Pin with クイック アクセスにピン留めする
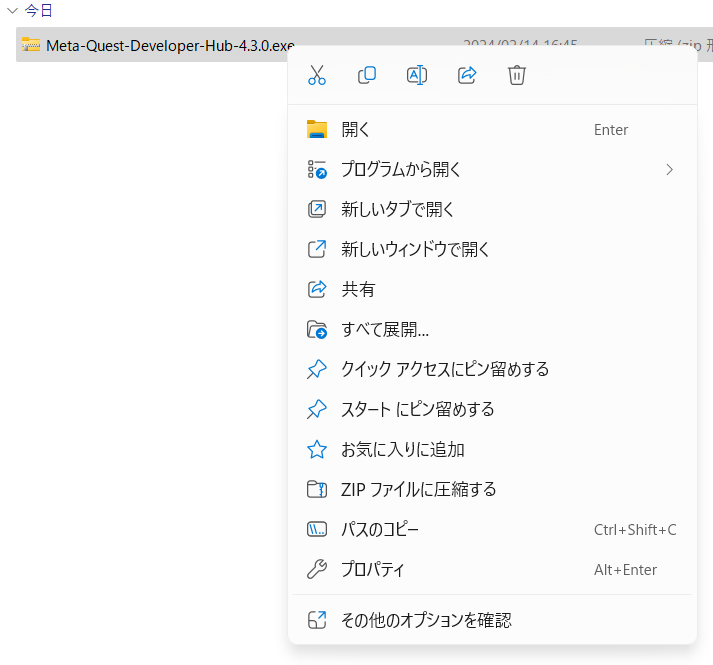 [445, 369]
